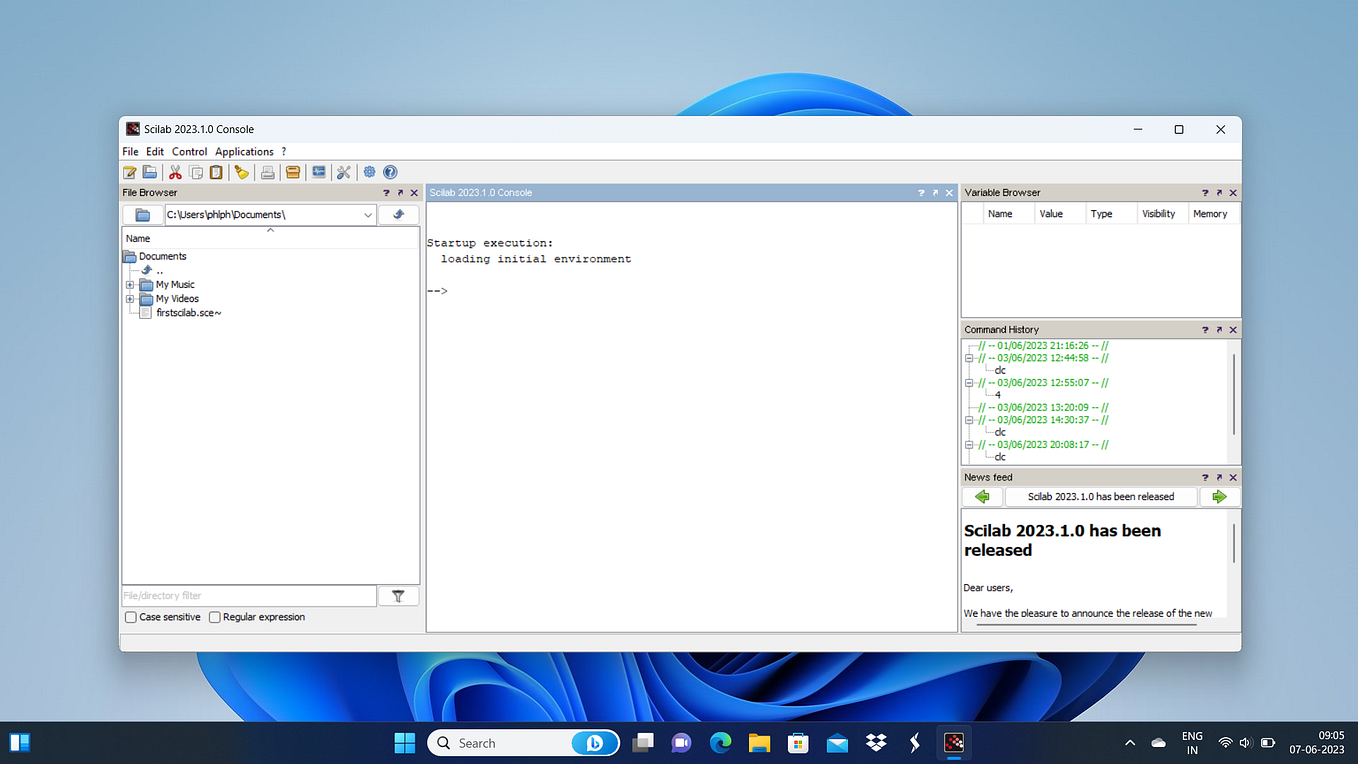Click the select directory folder button
Screen dimensions: 1358x764
tap(143, 215)
